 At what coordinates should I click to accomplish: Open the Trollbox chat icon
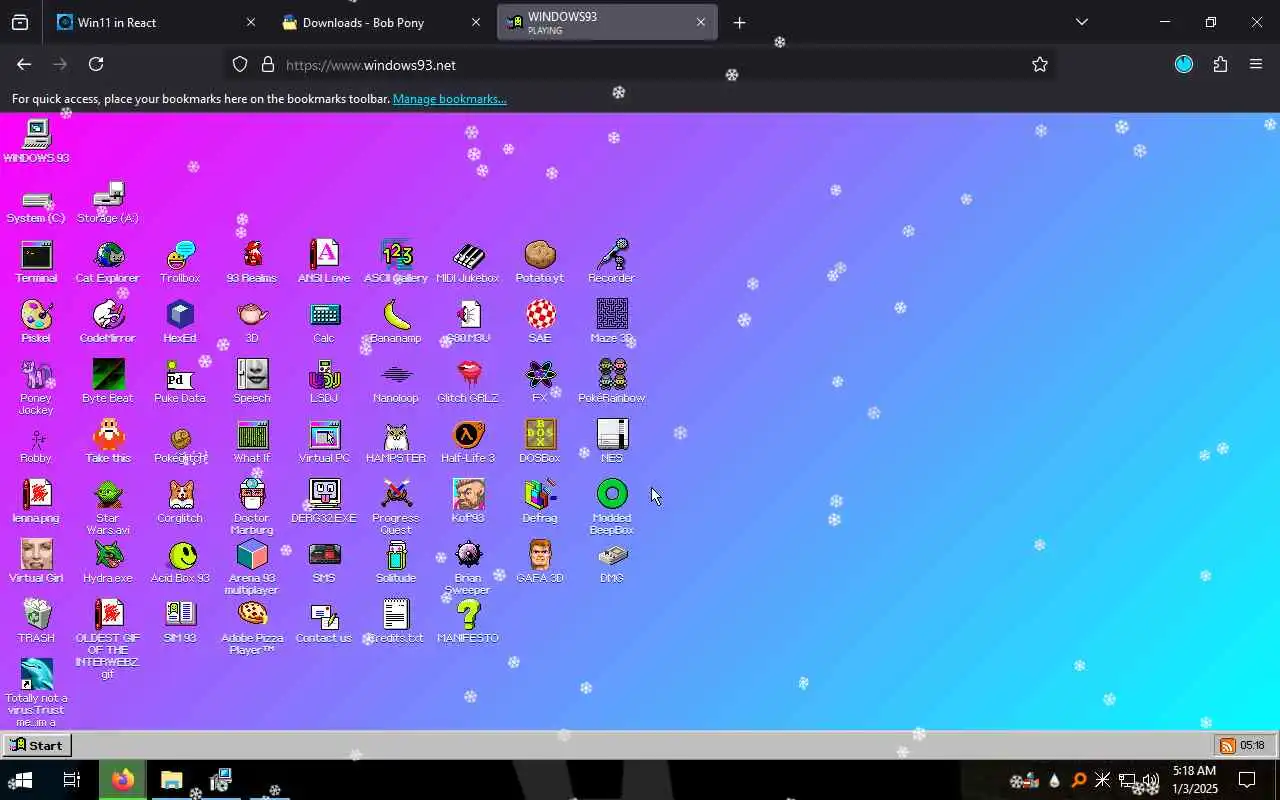click(x=180, y=262)
